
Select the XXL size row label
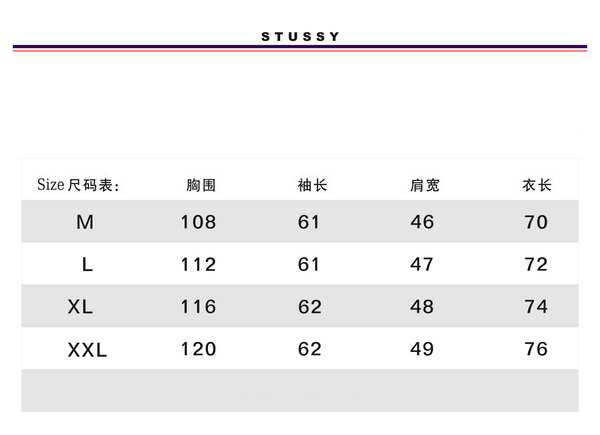pyautogui.click(x=87, y=350)
